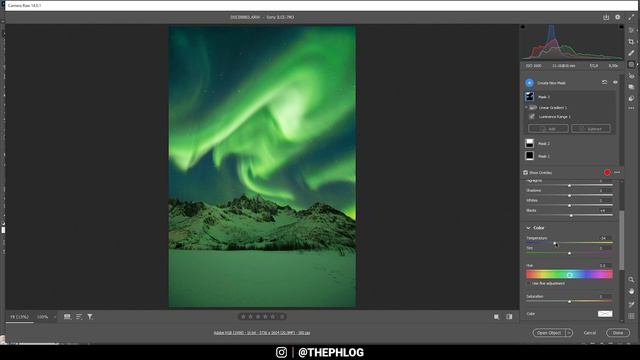Click the Open Object button
This screenshot has height=360, width=640.
pos(549,333)
